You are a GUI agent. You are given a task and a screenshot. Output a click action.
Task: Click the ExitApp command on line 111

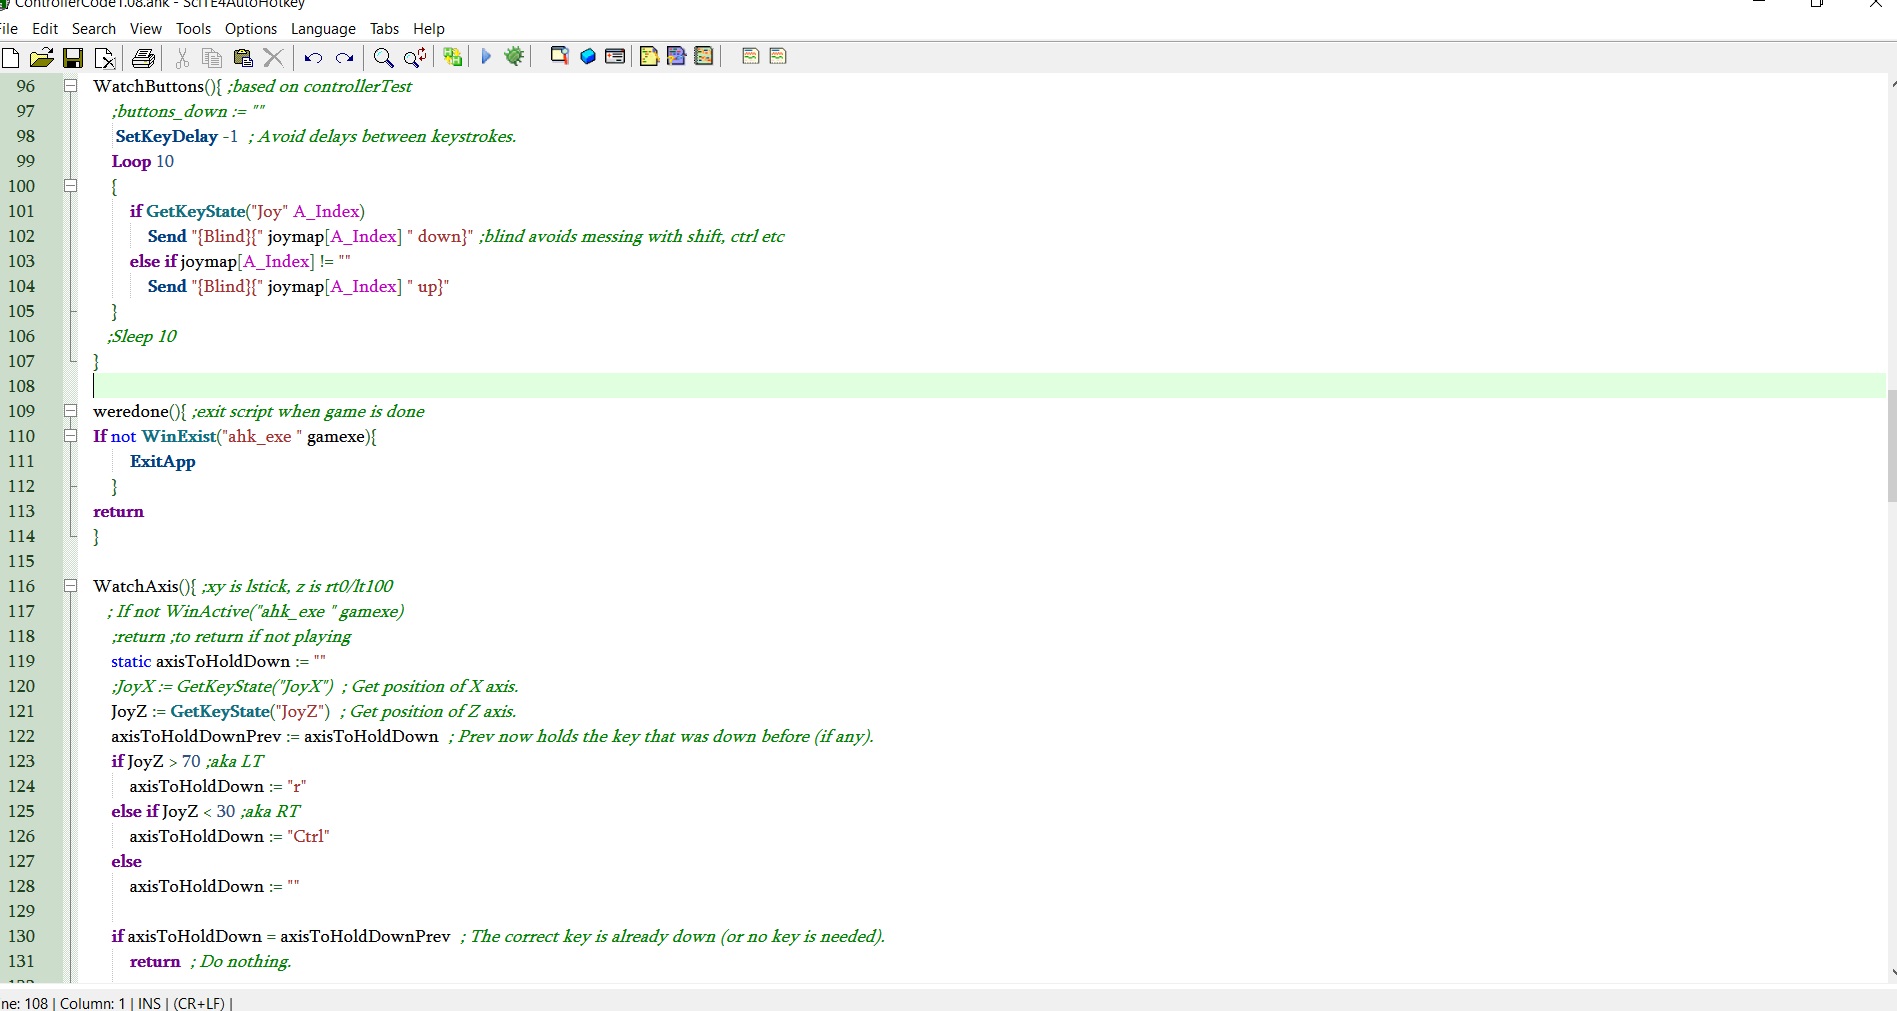[x=162, y=461]
